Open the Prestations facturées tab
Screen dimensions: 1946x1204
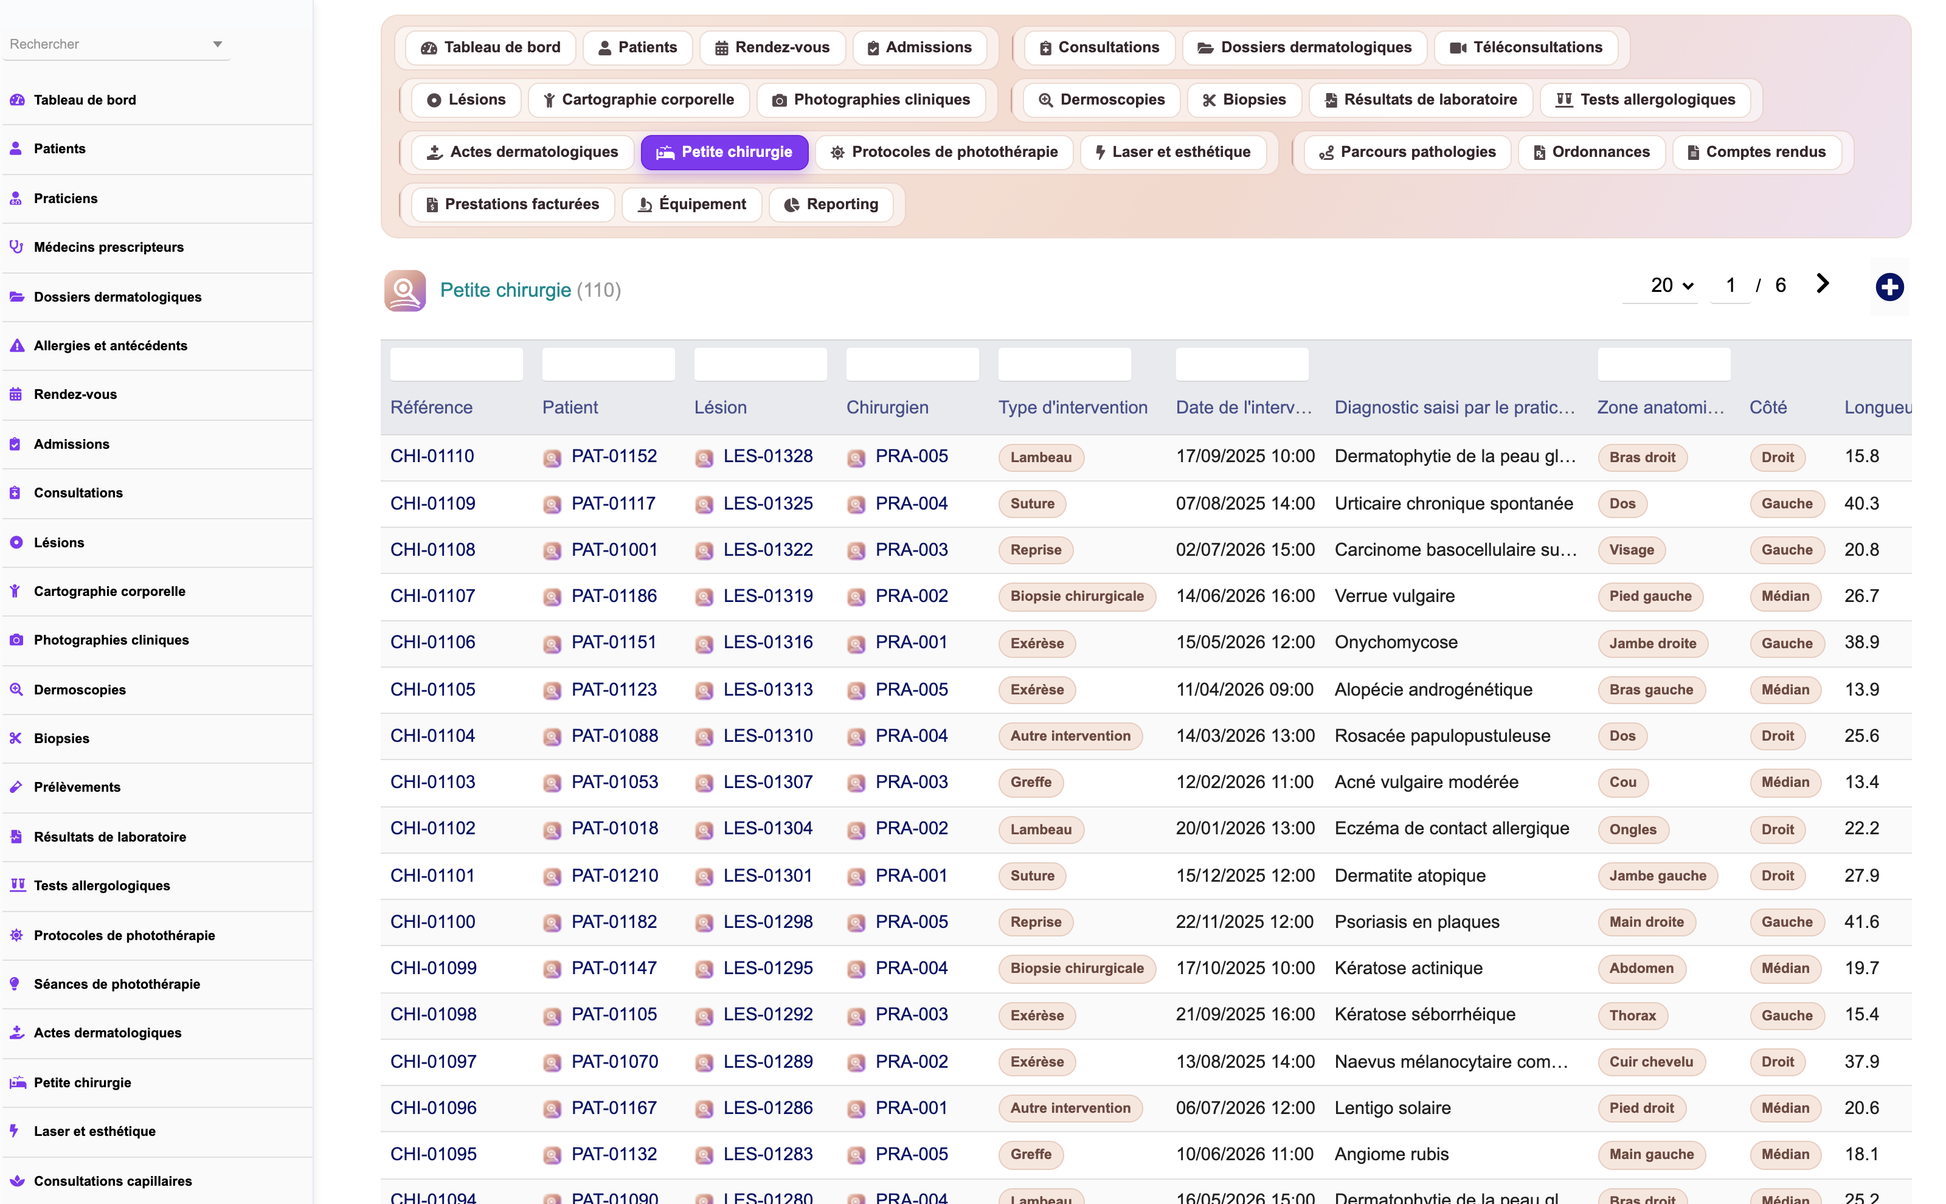click(512, 204)
